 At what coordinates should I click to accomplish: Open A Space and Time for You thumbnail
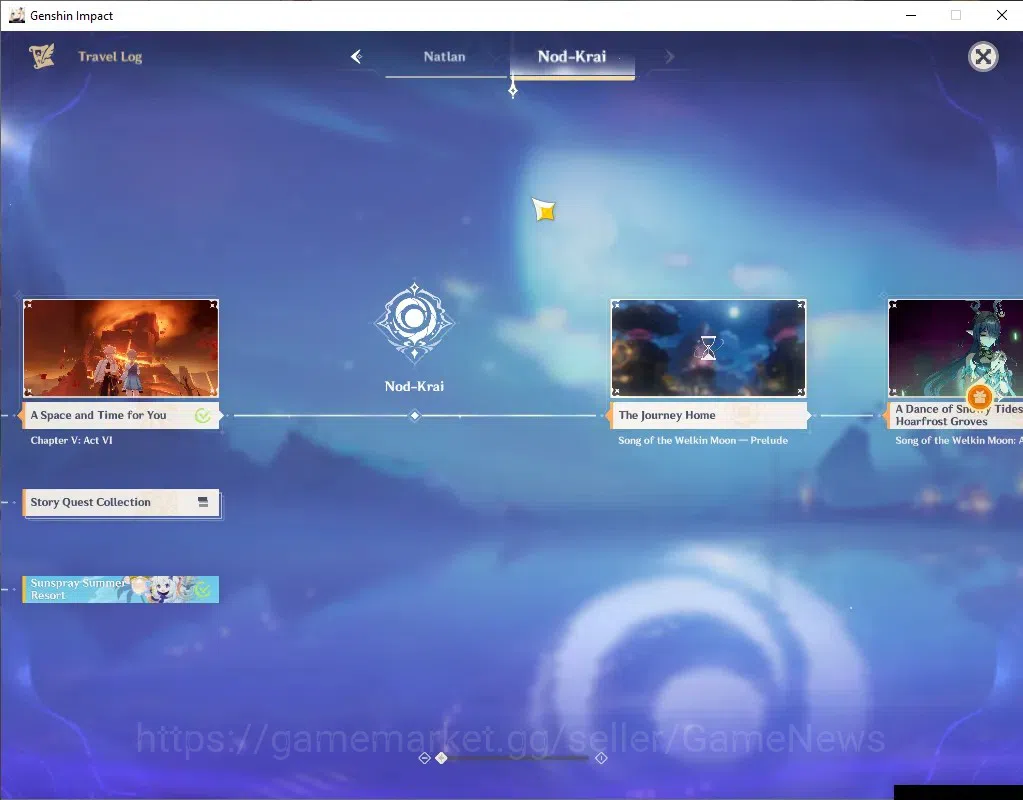pyautogui.click(x=121, y=348)
